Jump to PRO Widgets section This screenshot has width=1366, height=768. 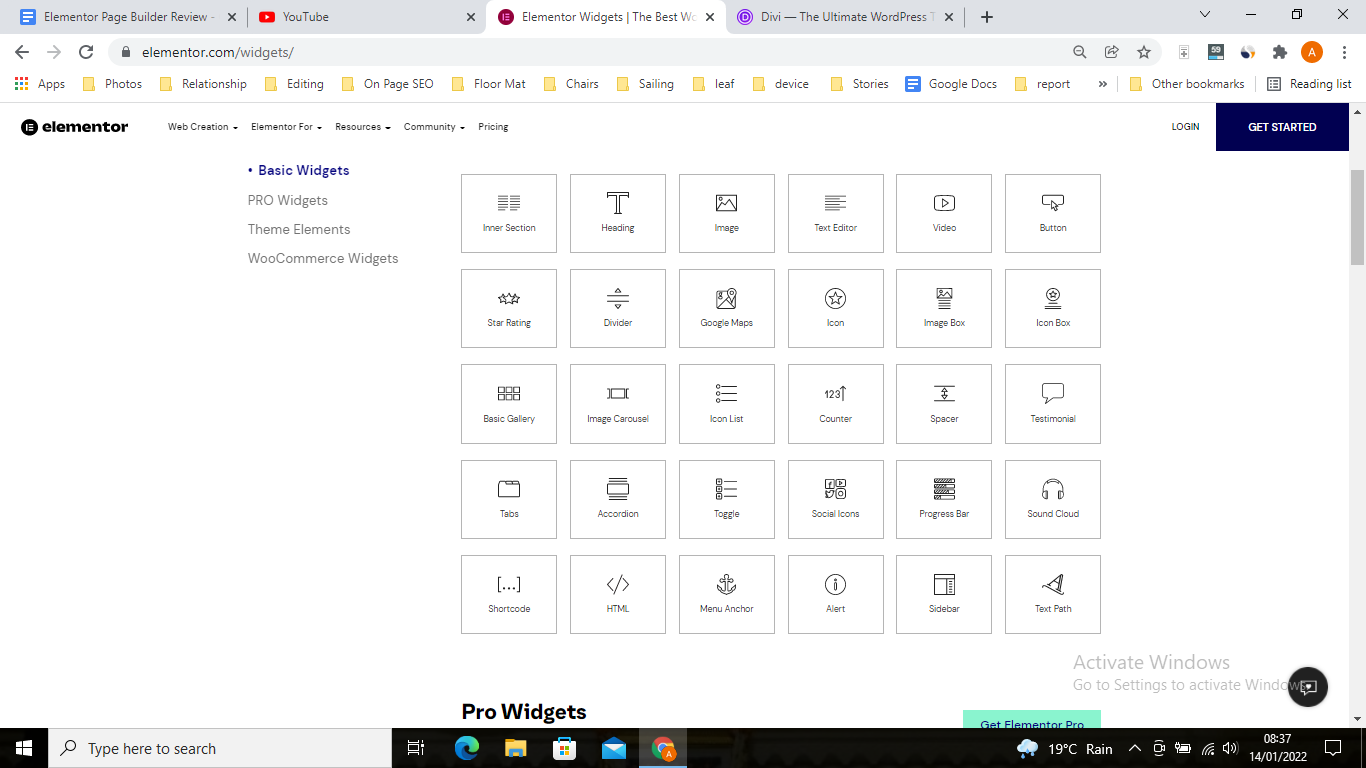[288, 200]
